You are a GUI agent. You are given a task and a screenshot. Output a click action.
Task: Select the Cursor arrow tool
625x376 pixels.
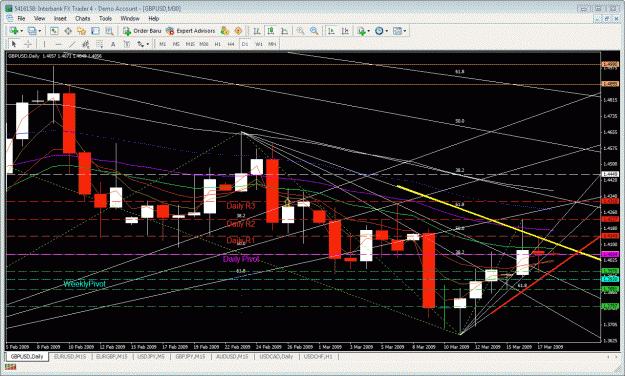tap(14, 44)
